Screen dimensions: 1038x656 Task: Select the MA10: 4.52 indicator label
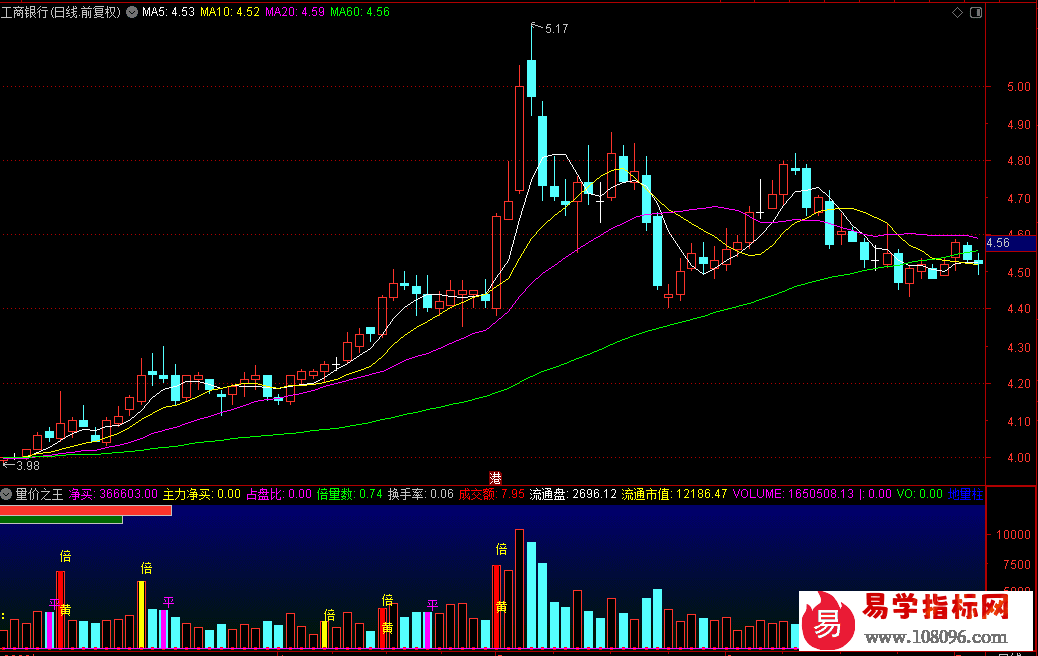click(230, 12)
